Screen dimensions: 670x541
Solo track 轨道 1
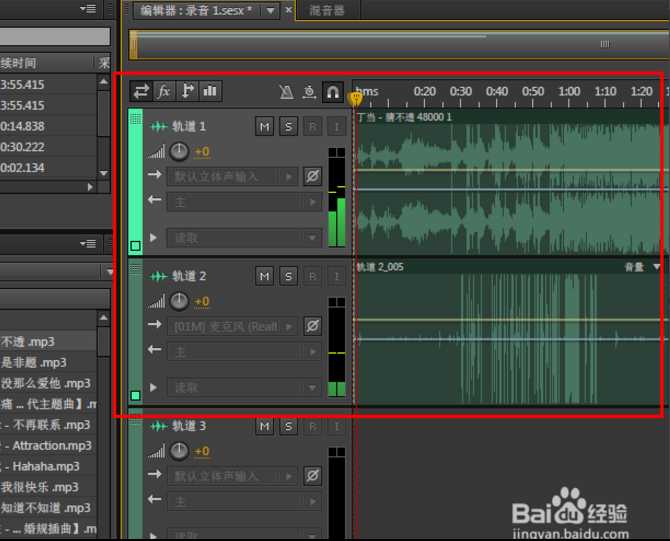[x=288, y=126]
